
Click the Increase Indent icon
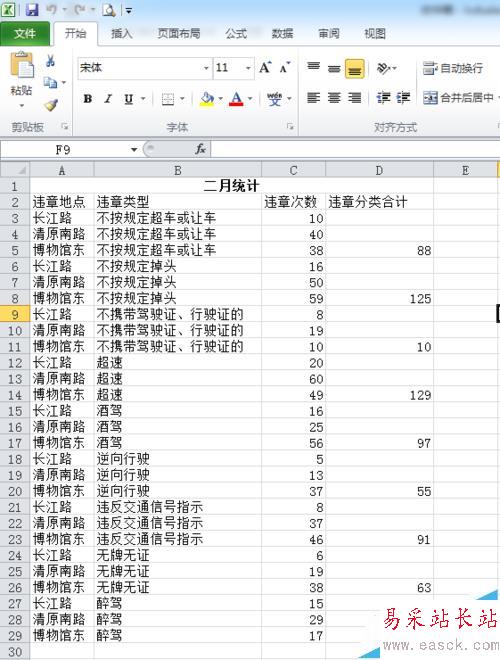[x=403, y=98]
